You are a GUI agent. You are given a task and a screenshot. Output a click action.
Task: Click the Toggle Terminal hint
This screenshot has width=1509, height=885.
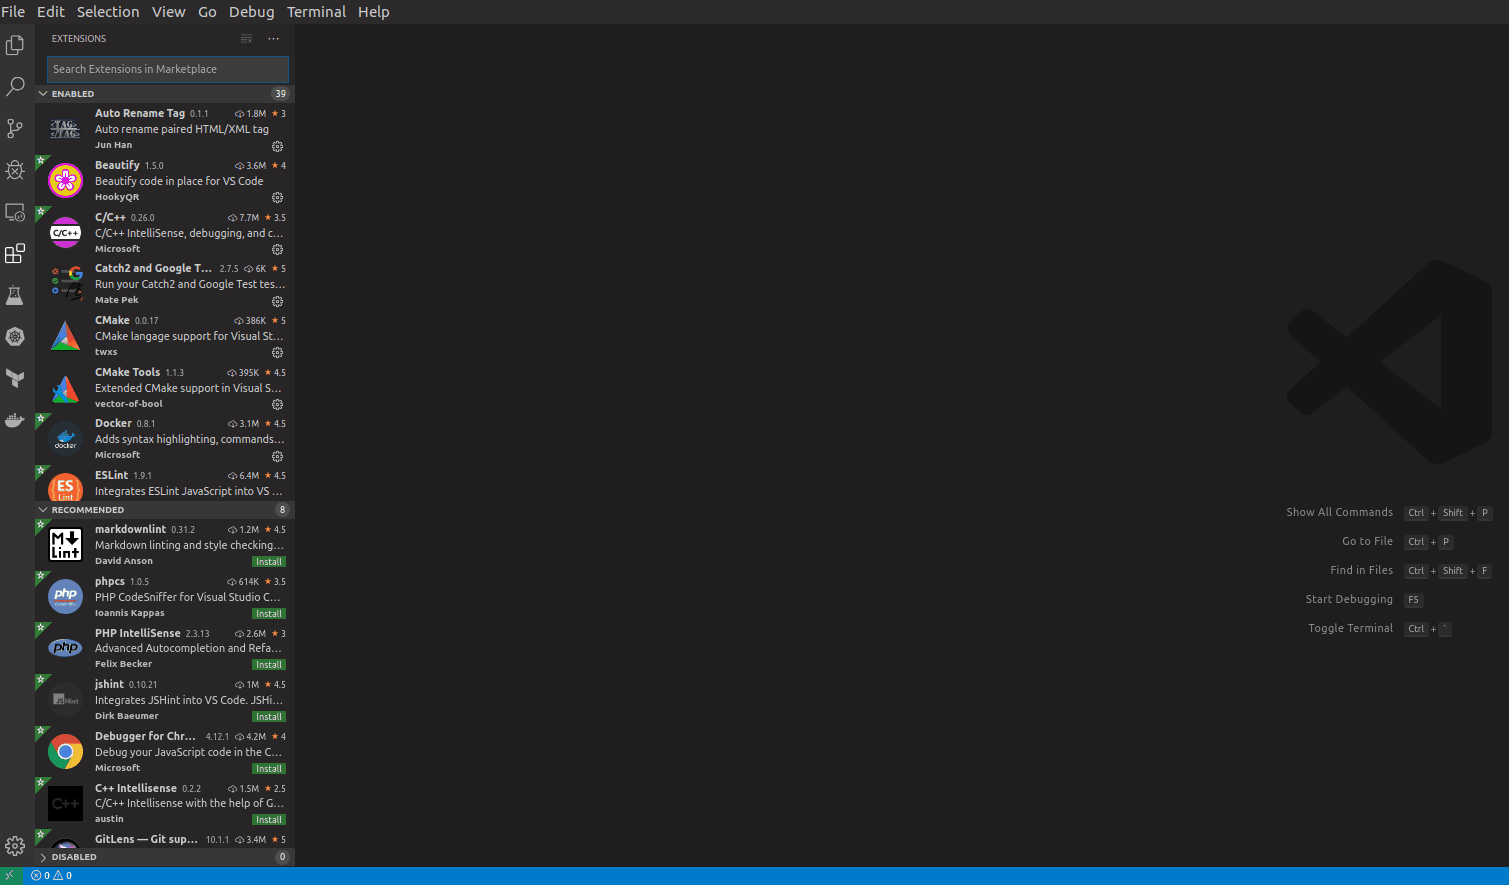tap(1350, 628)
